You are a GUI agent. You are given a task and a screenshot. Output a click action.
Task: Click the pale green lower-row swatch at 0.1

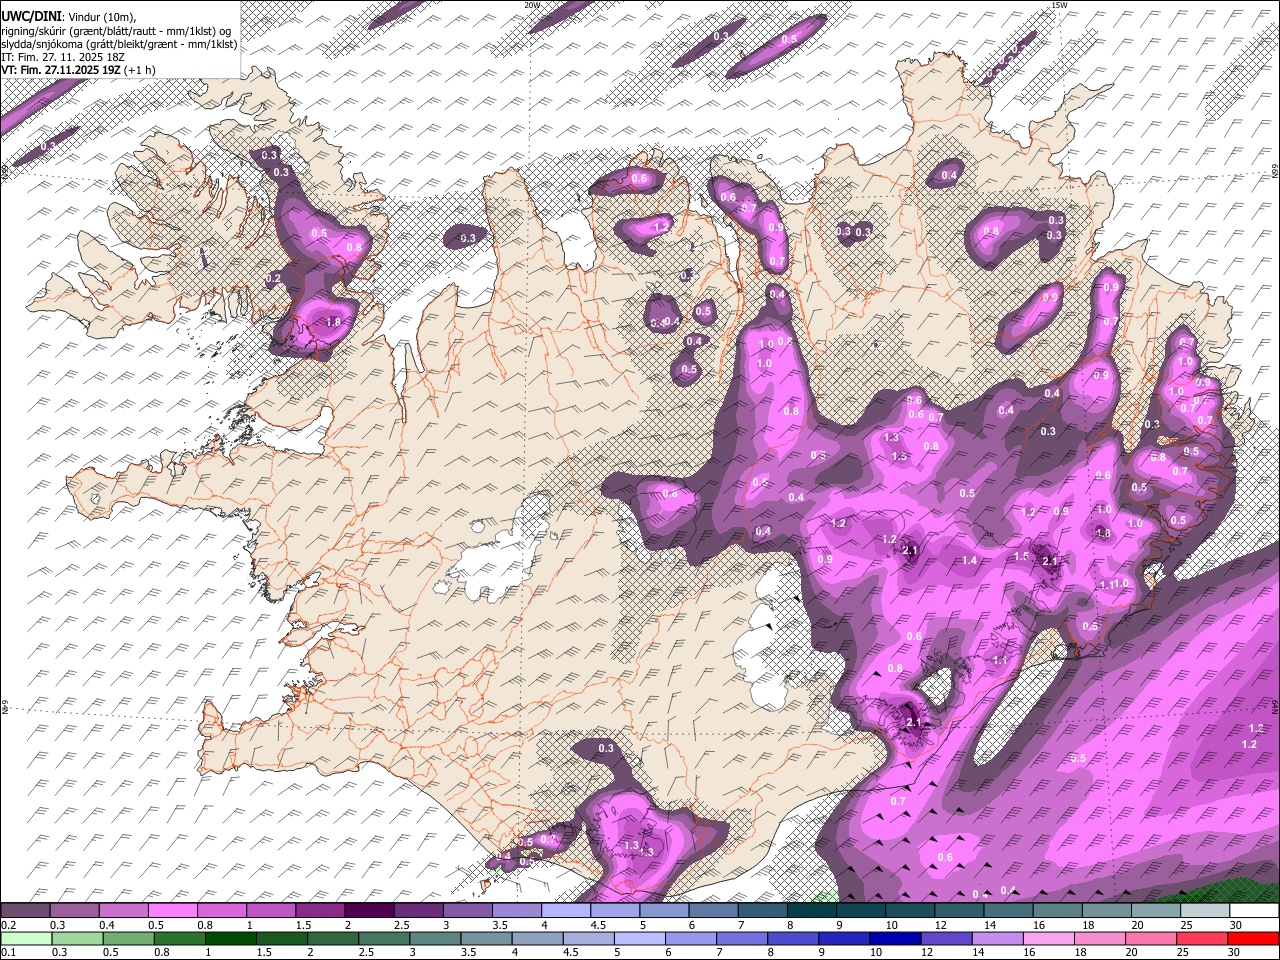pos(25,939)
